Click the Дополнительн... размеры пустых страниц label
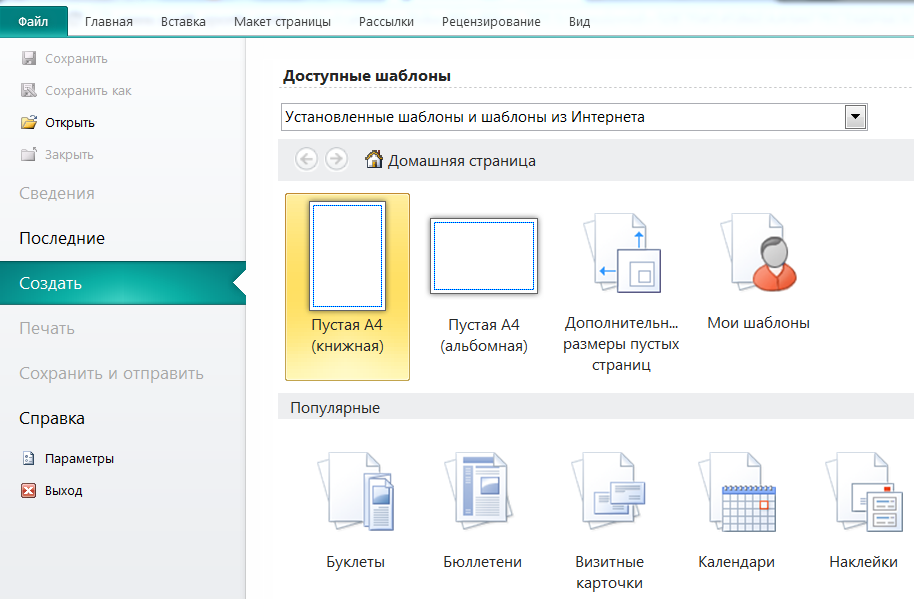This screenshot has width=914, height=599. (x=621, y=343)
